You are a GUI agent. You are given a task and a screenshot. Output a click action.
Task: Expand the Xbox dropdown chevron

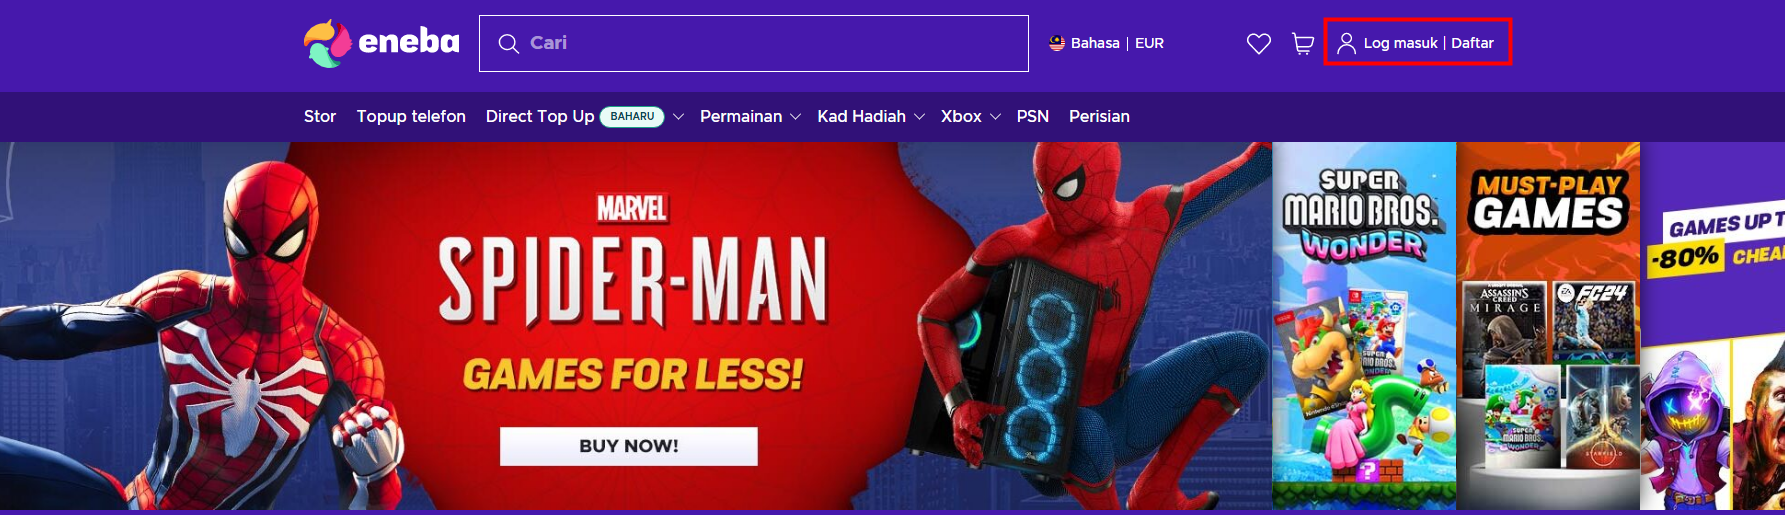995,117
